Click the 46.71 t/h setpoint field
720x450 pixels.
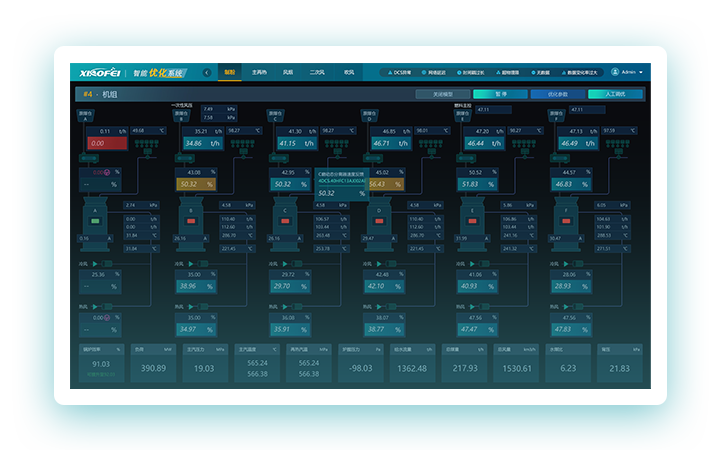point(391,143)
